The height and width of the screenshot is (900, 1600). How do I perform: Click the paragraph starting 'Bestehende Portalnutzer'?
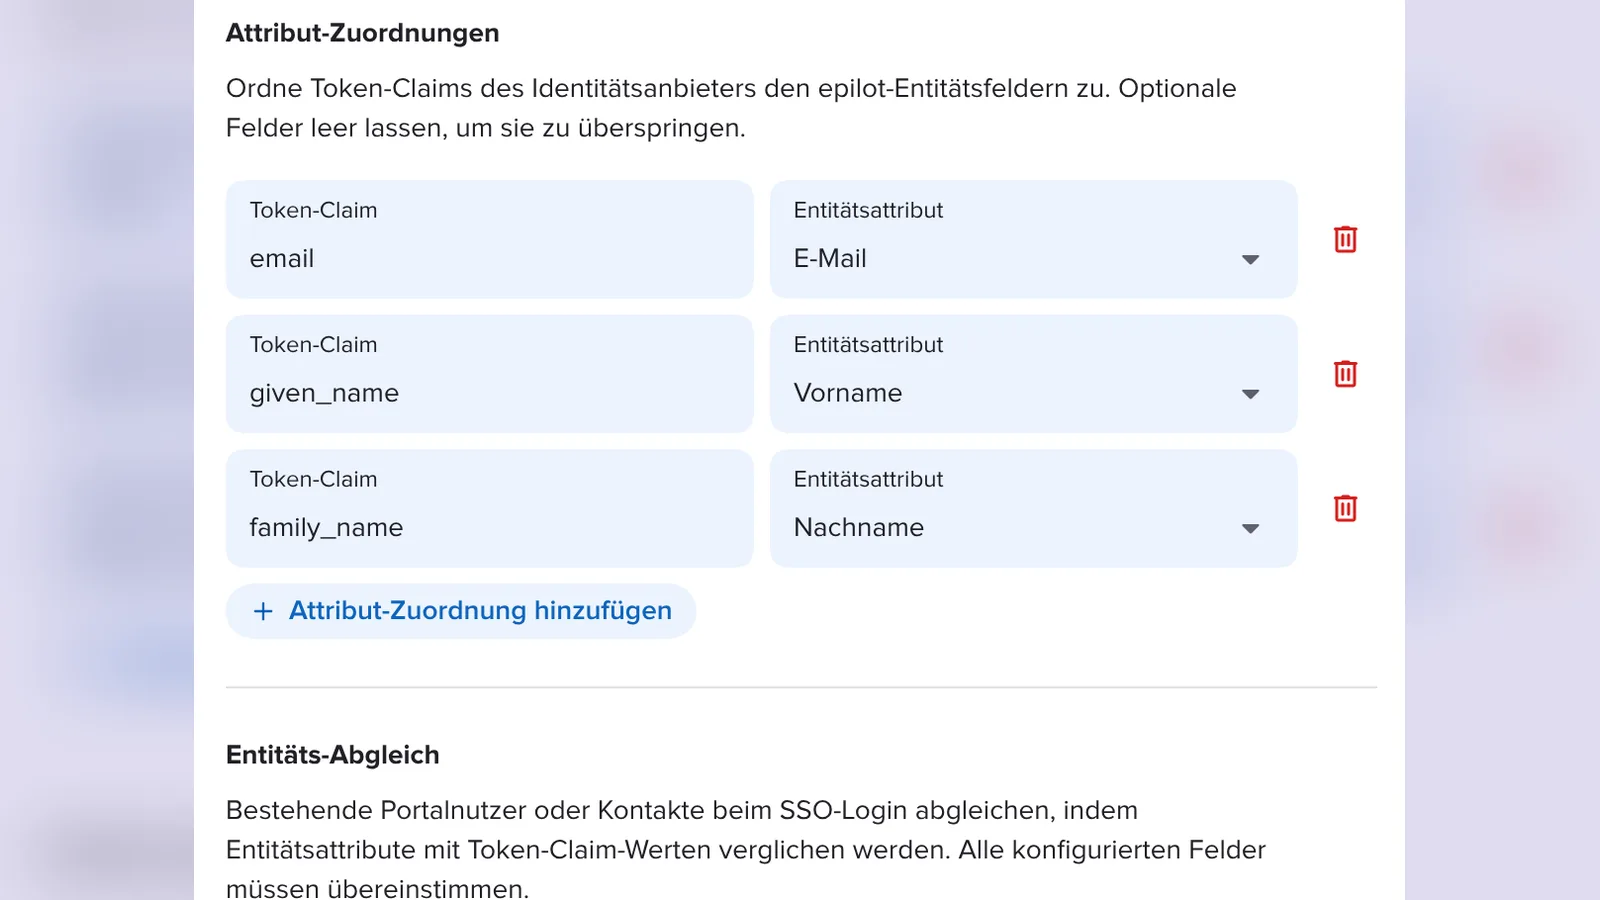click(x=745, y=849)
